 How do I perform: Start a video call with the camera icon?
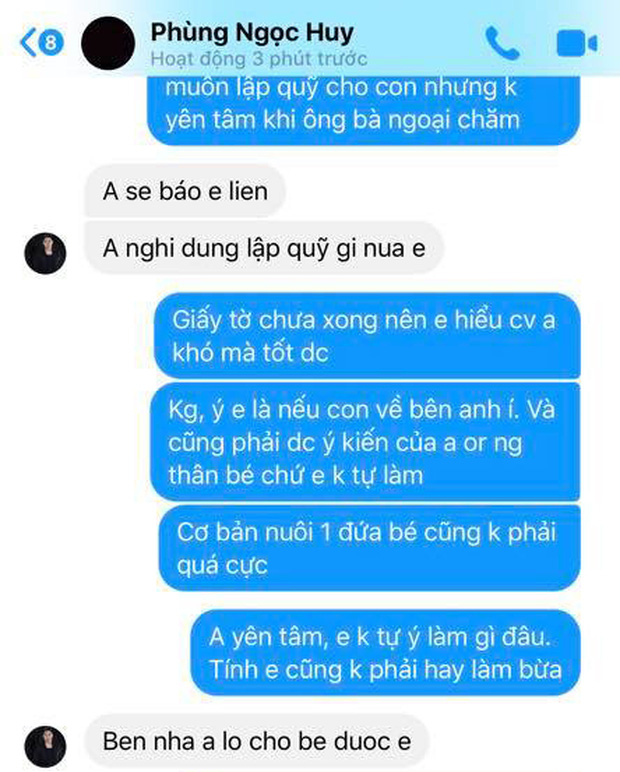pos(577,43)
